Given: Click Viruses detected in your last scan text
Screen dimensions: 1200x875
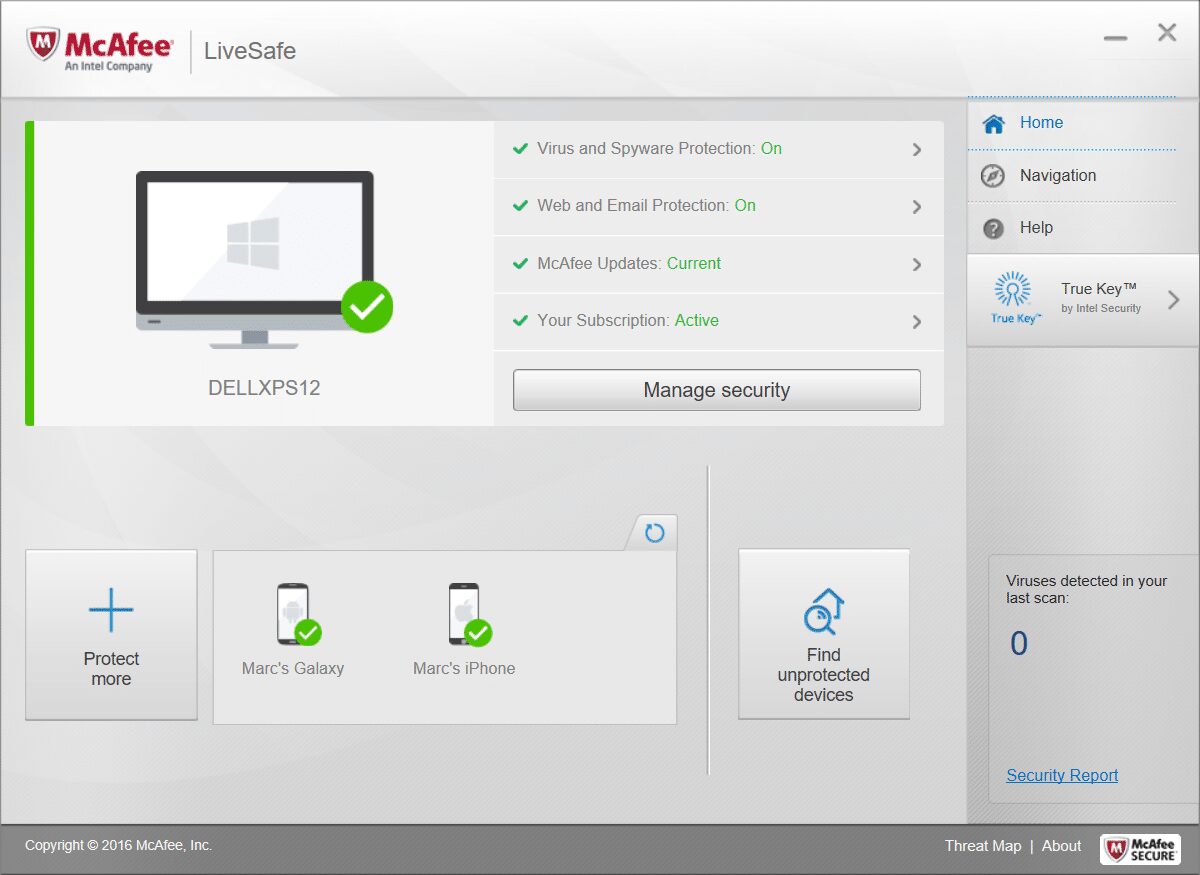Looking at the screenshot, I should 1087,590.
